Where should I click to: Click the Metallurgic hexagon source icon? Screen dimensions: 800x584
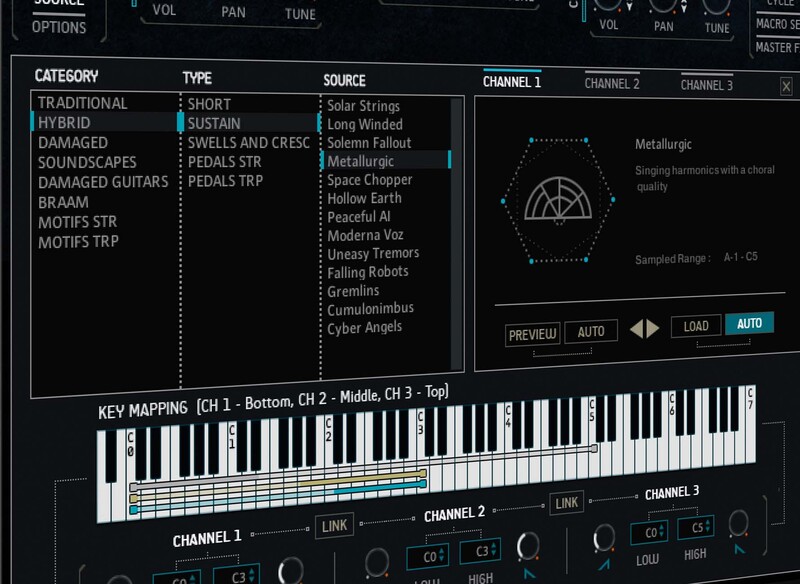(x=559, y=201)
